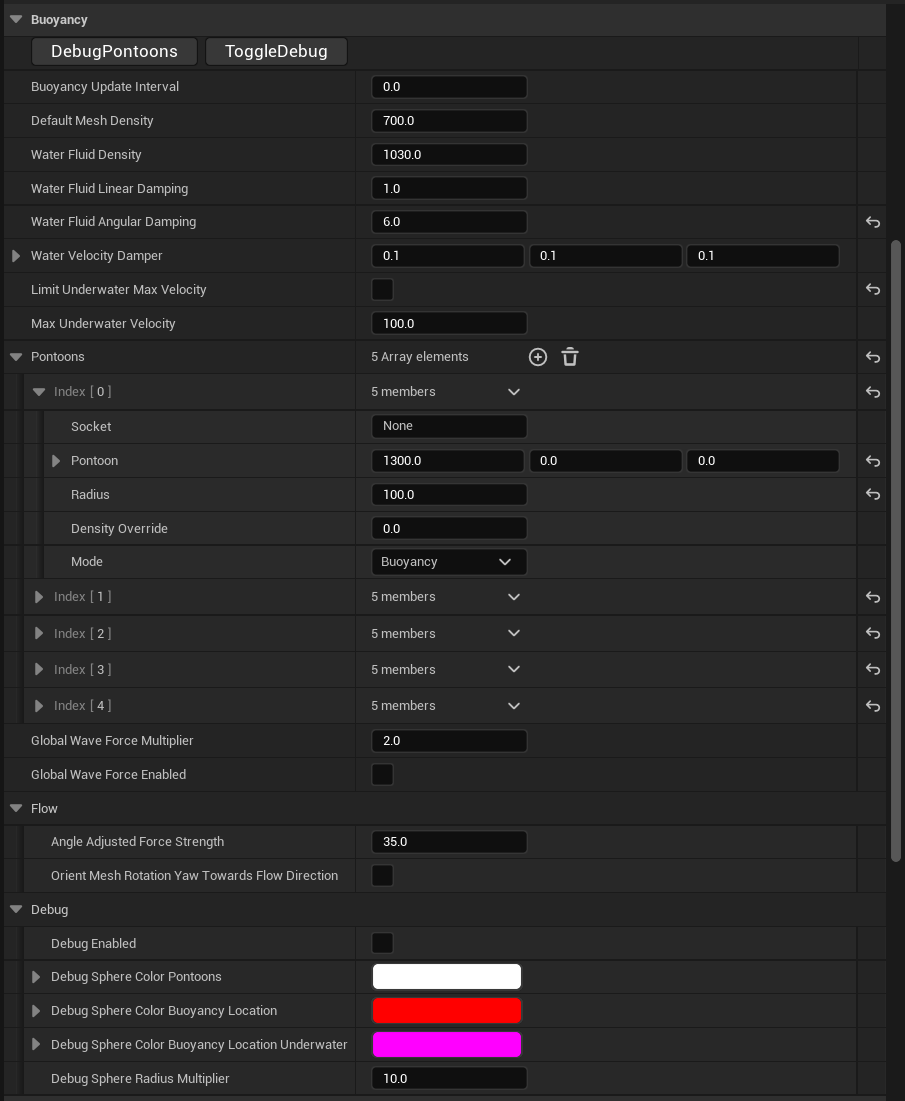Image resolution: width=905 pixels, height=1101 pixels.
Task: Enable the Debug Enabled checkbox
Action: (382, 943)
